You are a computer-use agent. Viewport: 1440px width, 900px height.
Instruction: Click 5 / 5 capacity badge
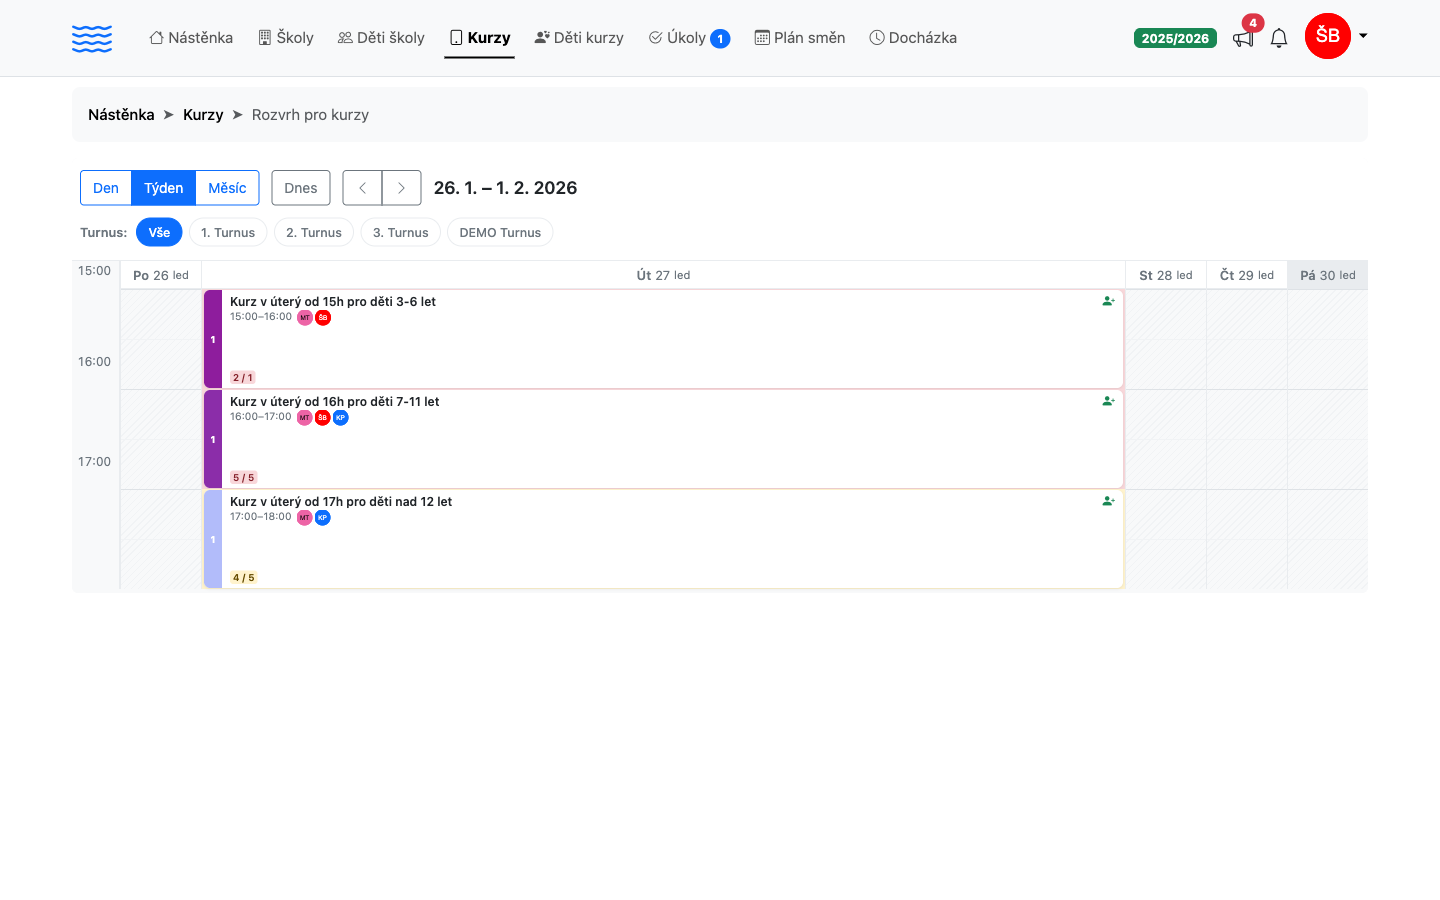[x=243, y=477]
